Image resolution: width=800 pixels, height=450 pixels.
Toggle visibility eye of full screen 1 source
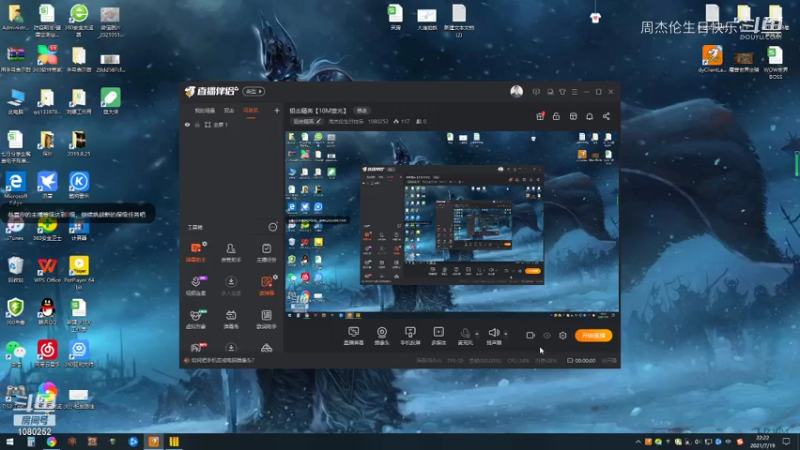click(x=187, y=124)
